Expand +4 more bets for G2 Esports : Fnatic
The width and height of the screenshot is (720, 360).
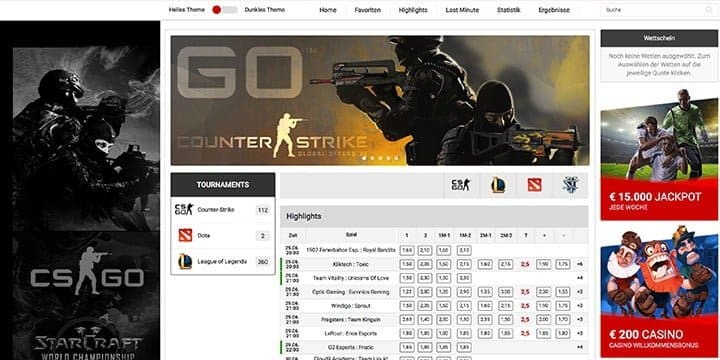click(579, 347)
